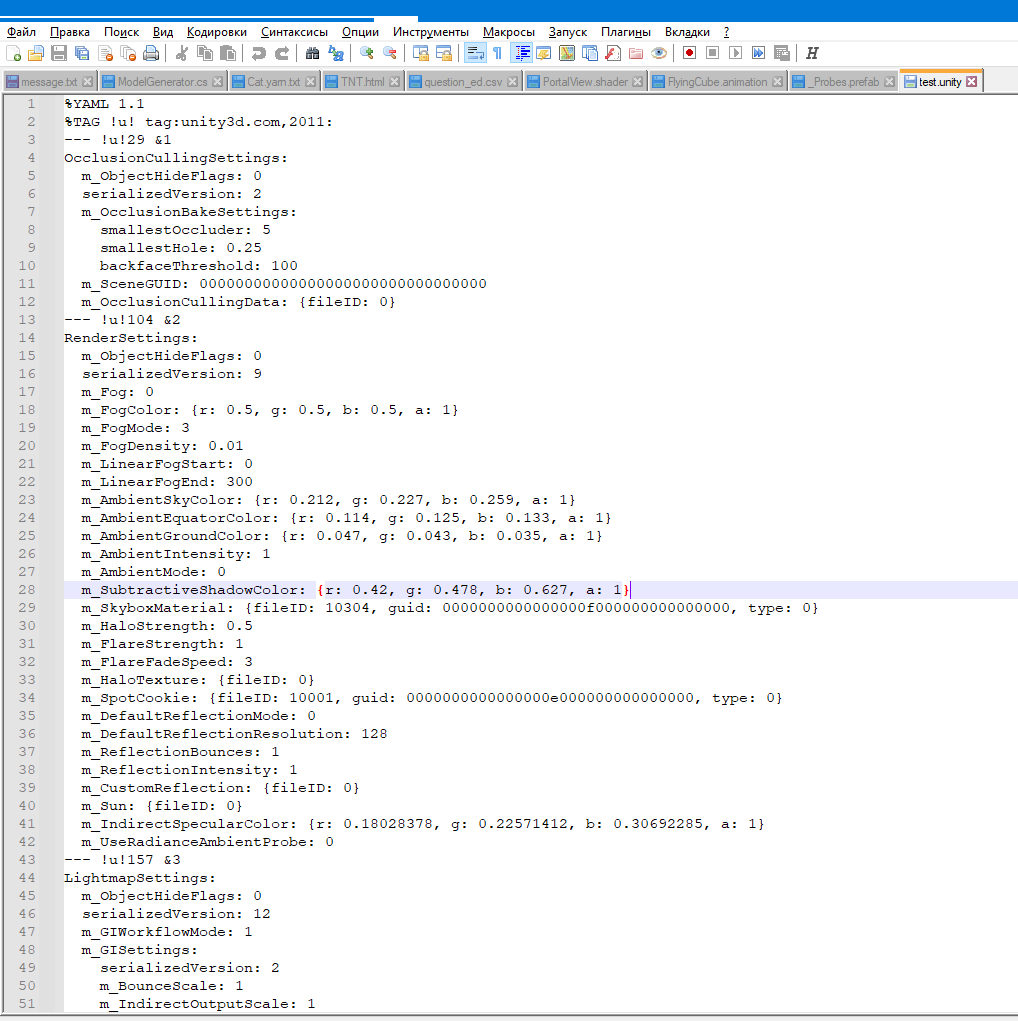The height and width of the screenshot is (1021, 1018).
Task: Create a new file with toolbar icon
Action: (x=13, y=53)
